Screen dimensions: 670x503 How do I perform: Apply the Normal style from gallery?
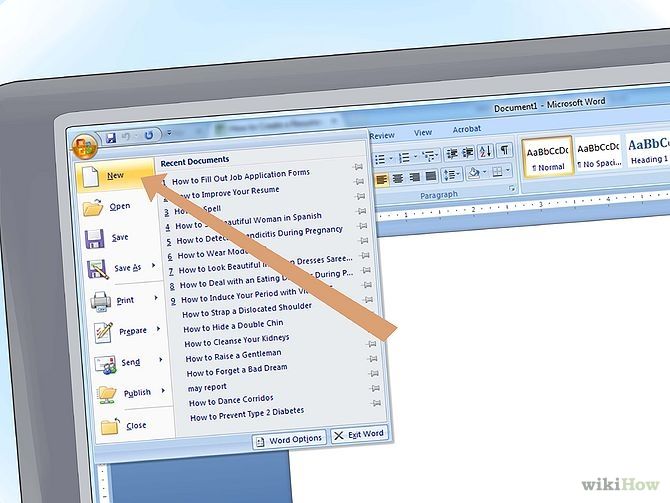coord(547,157)
